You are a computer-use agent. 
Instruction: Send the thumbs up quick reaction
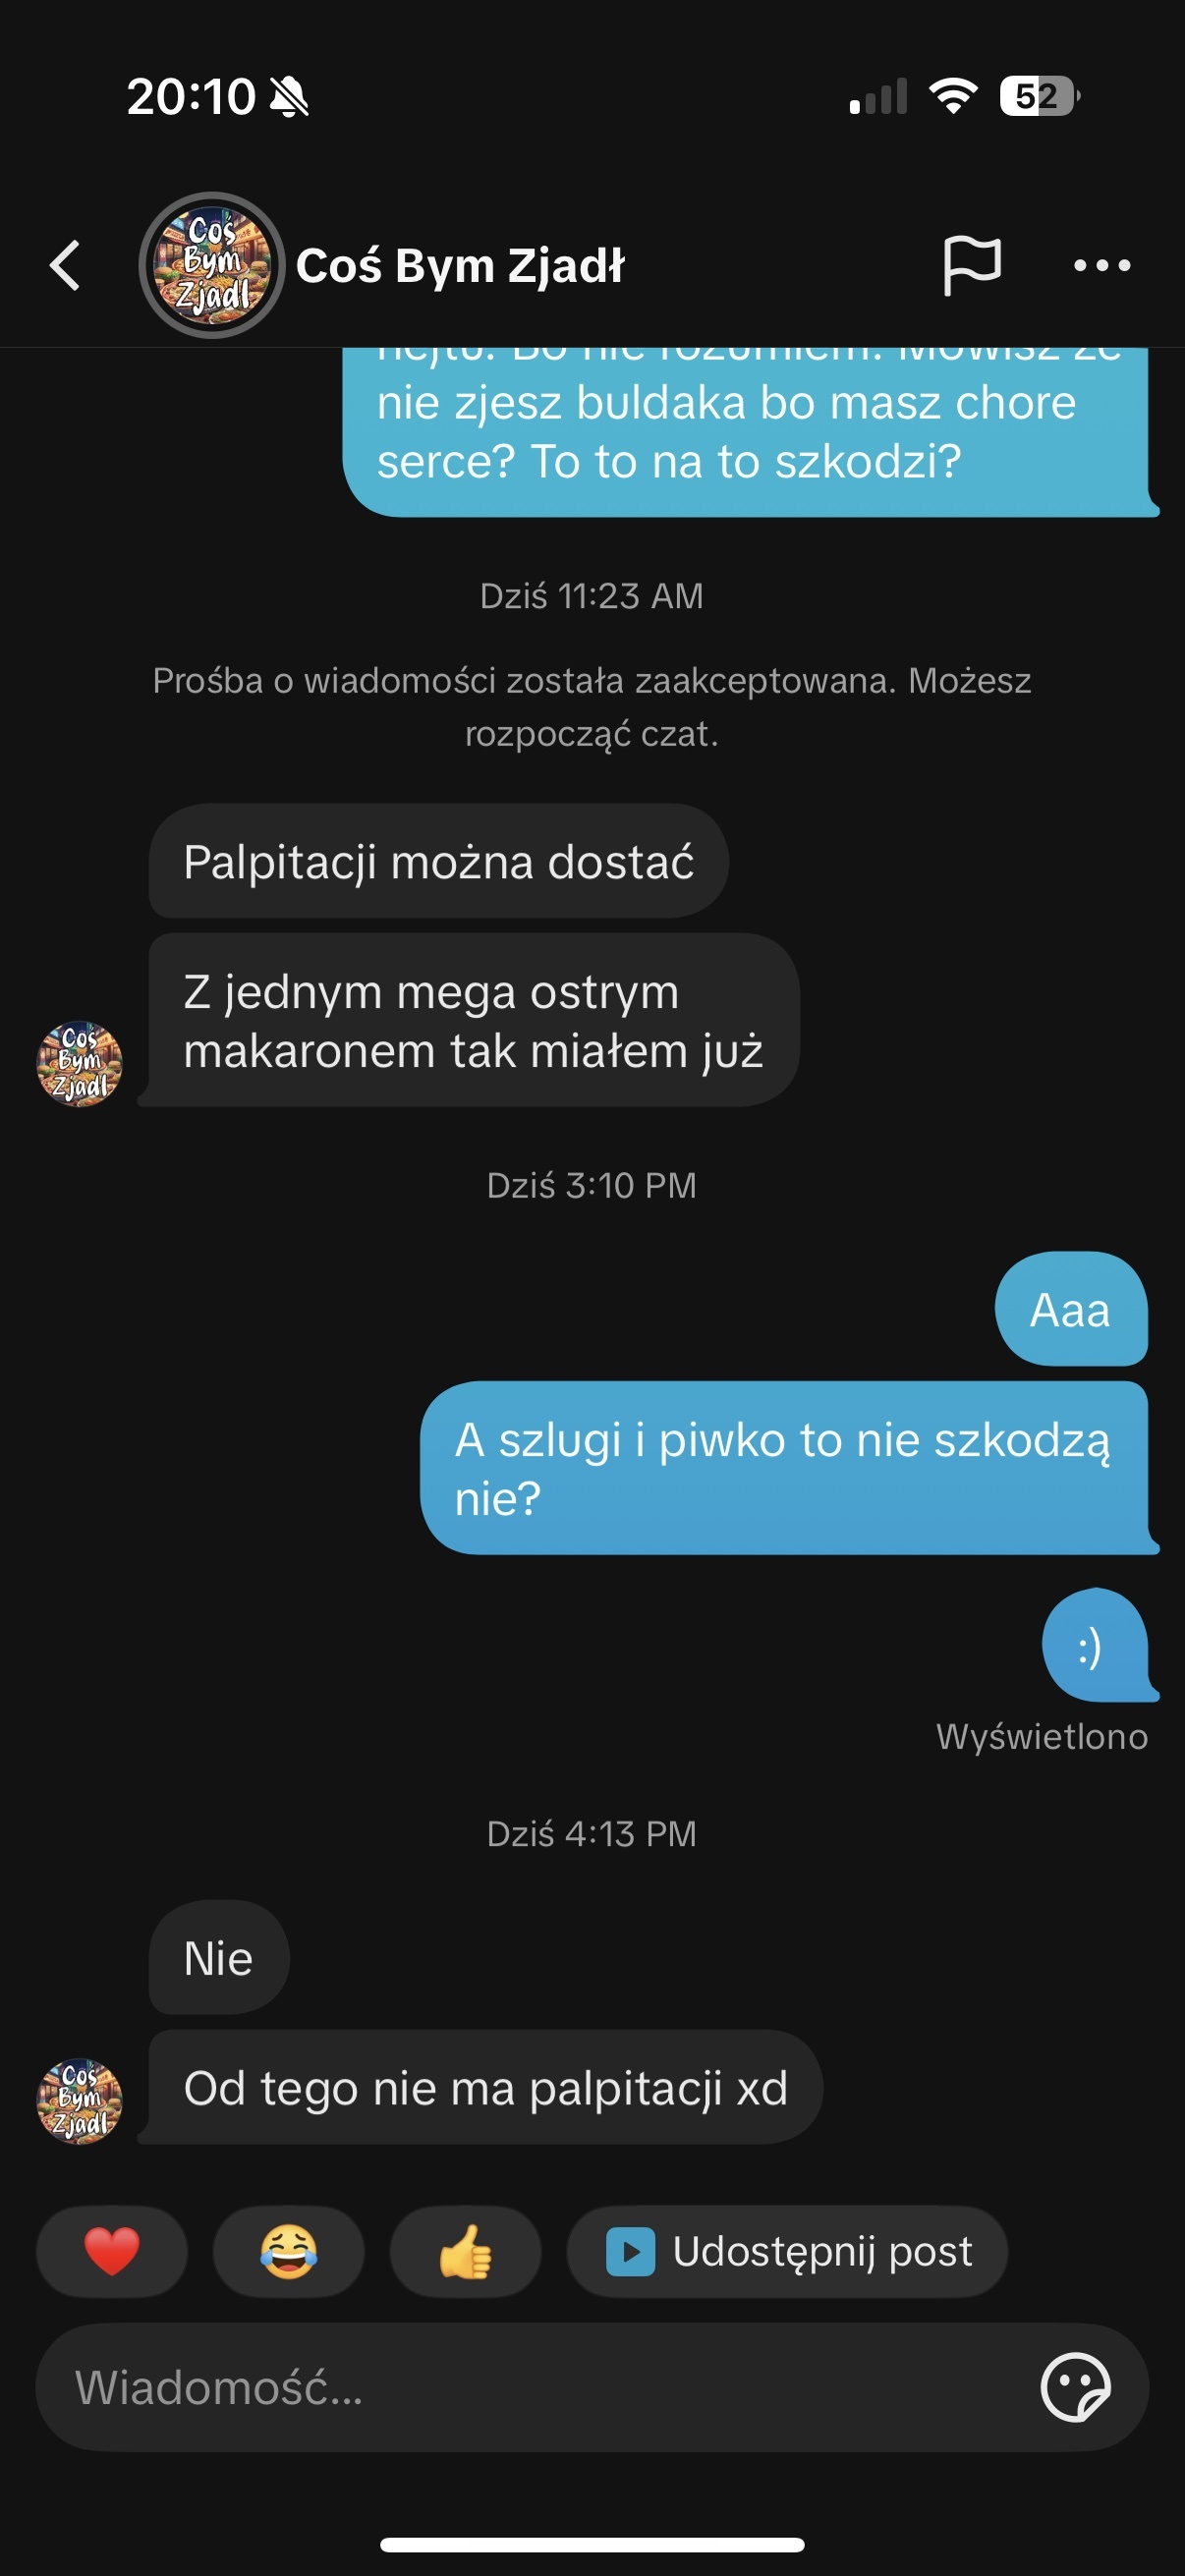coord(465,2252)
